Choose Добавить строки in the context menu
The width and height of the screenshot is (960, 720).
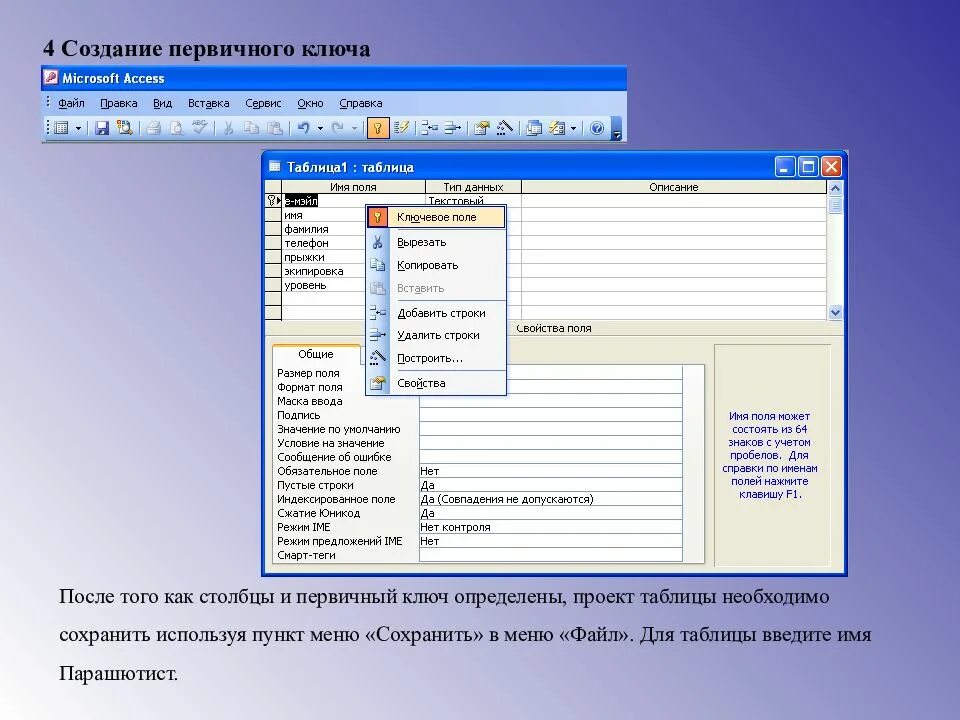click(436, 313)
